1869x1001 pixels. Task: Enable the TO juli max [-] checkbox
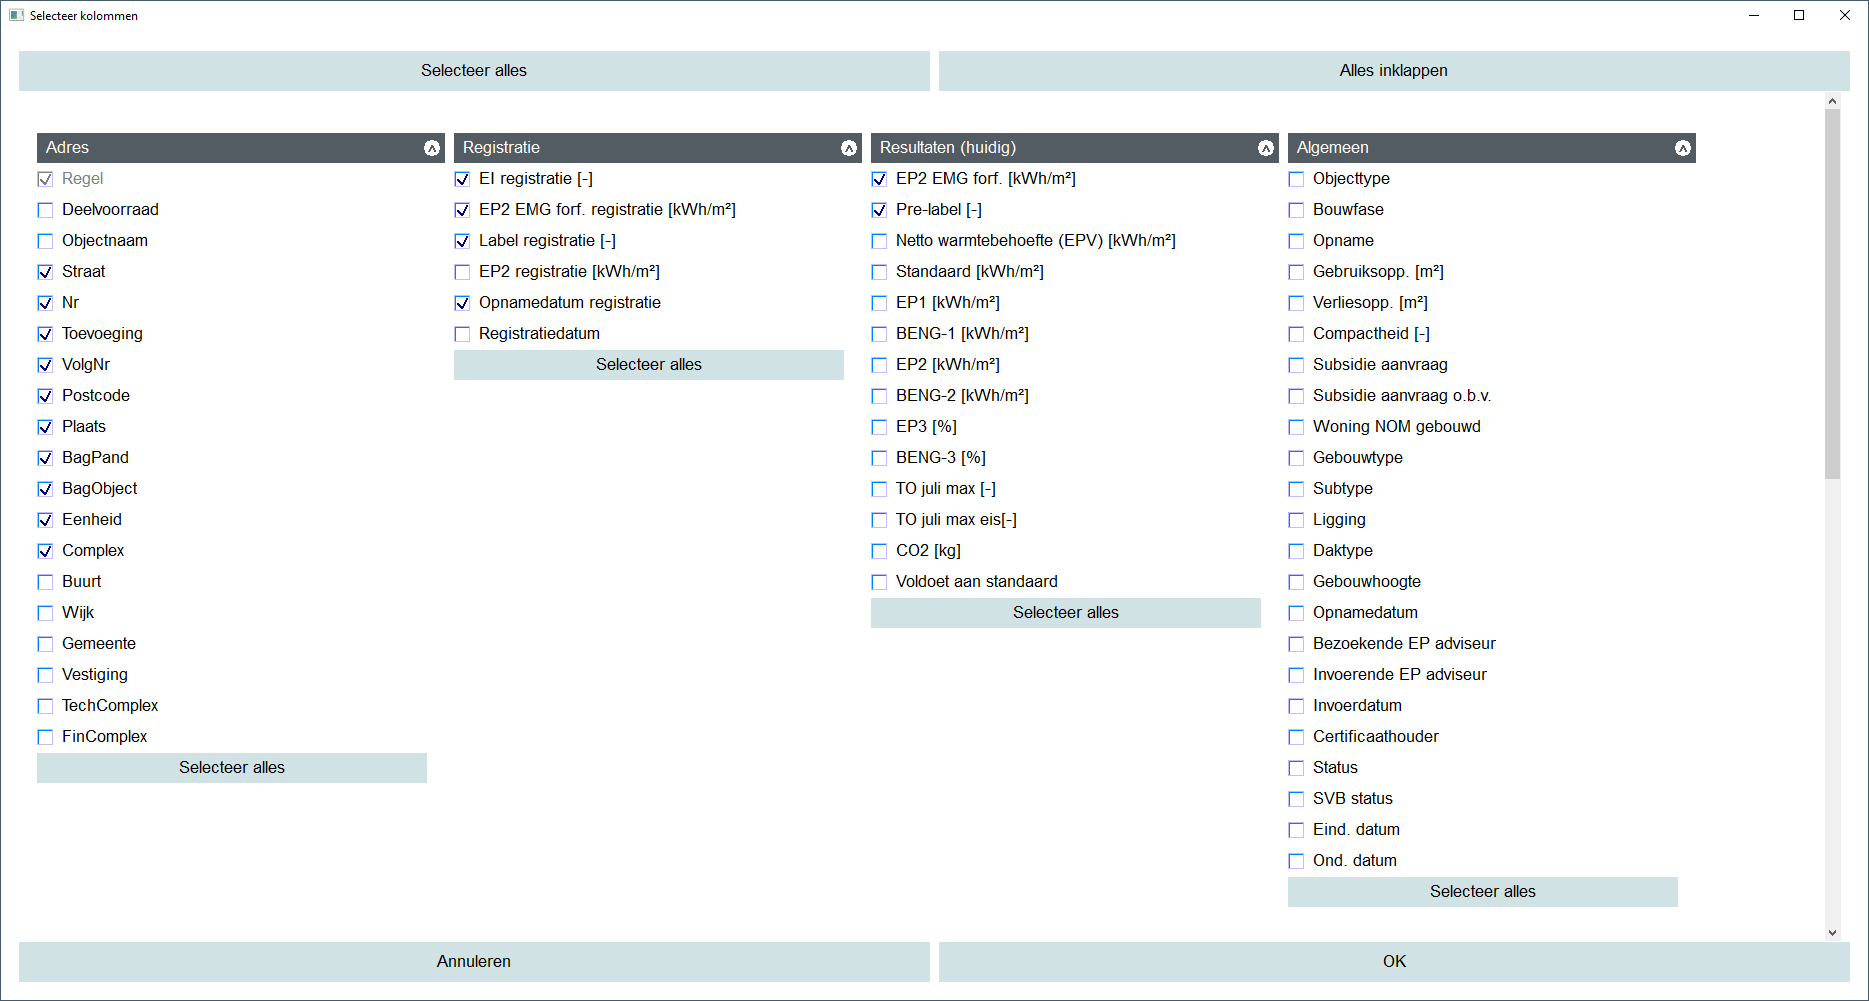click(x=879, y=489)
